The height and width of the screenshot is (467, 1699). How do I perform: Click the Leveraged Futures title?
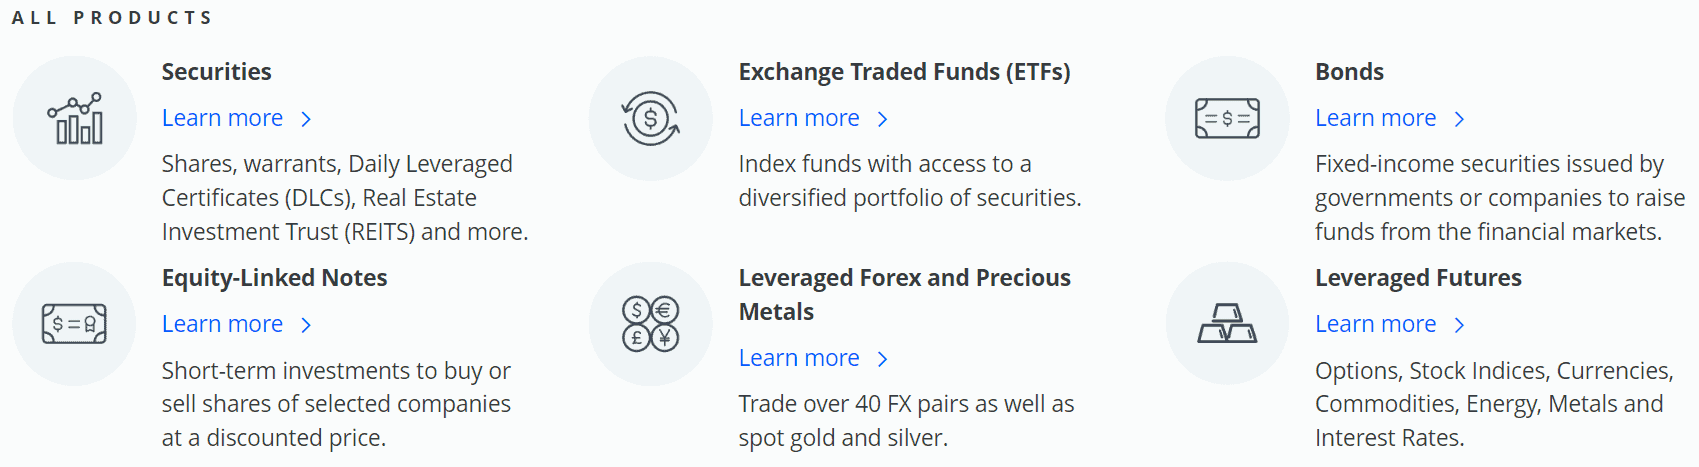(x=1418, y=278)
